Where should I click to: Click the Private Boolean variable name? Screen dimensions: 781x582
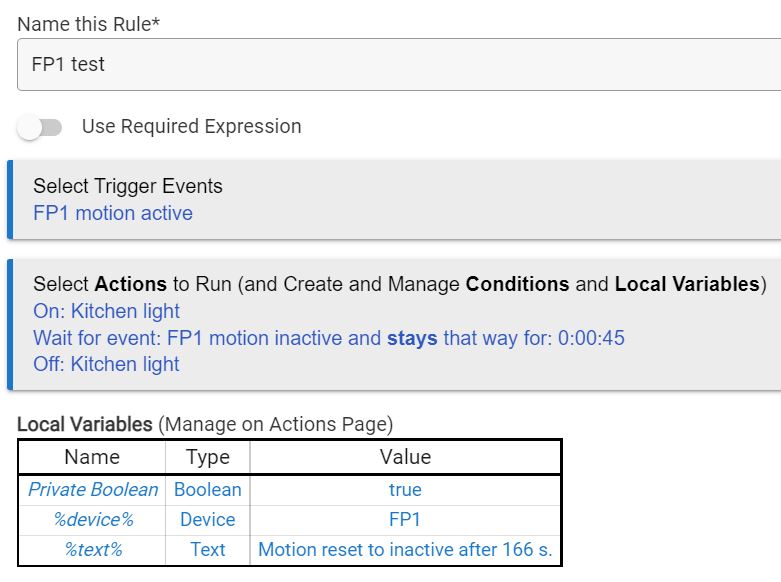[93, 490]
